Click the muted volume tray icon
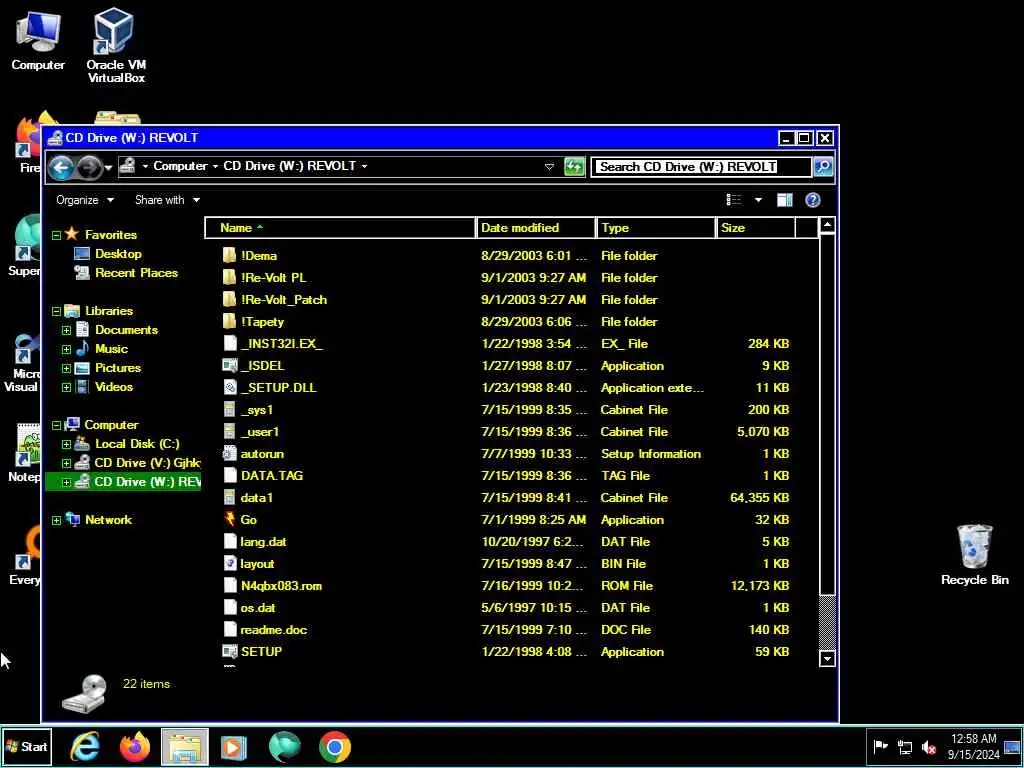The height and width of the screenshot is (768, 1024). (928, 747)
